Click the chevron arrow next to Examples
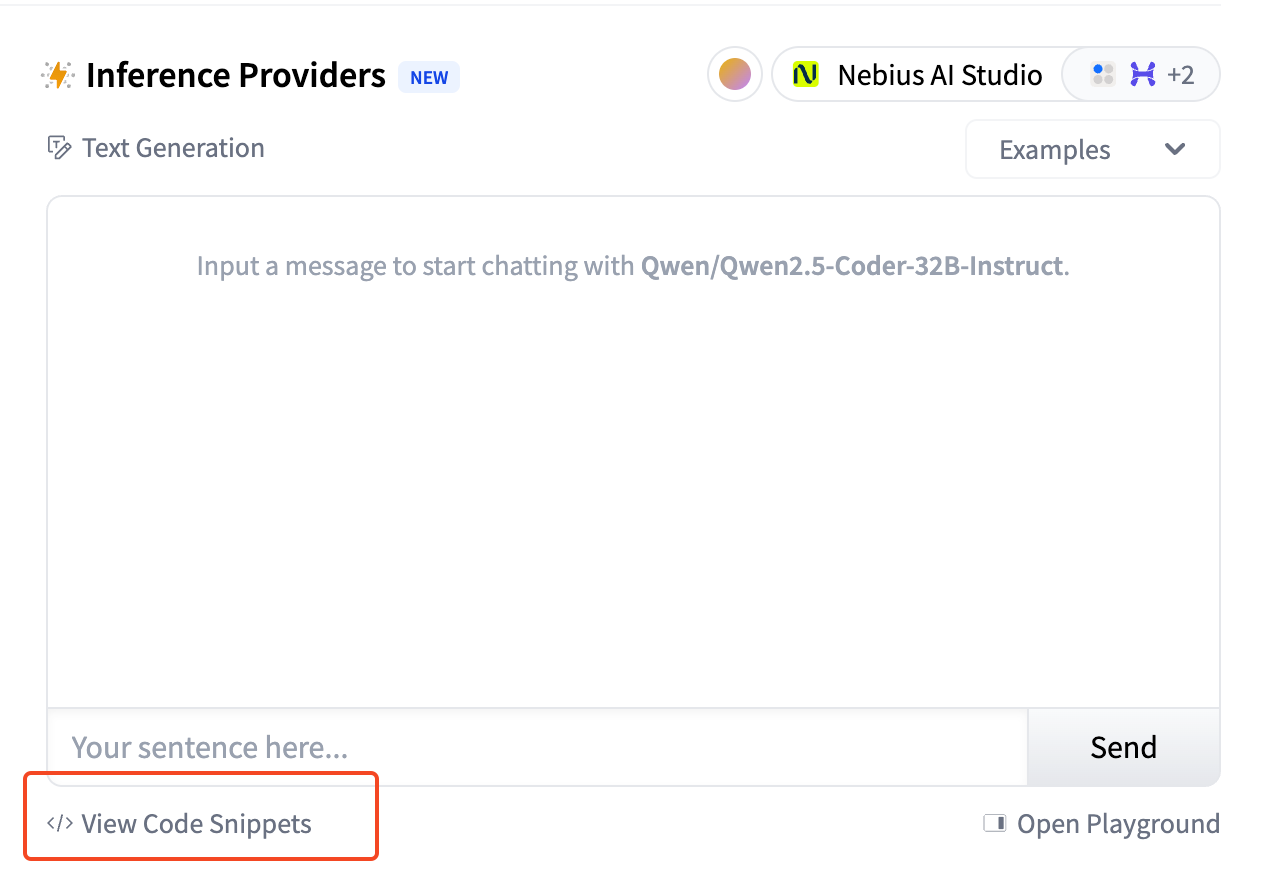Screen dimensions: 1264x870 click(x=1175, y=149)
